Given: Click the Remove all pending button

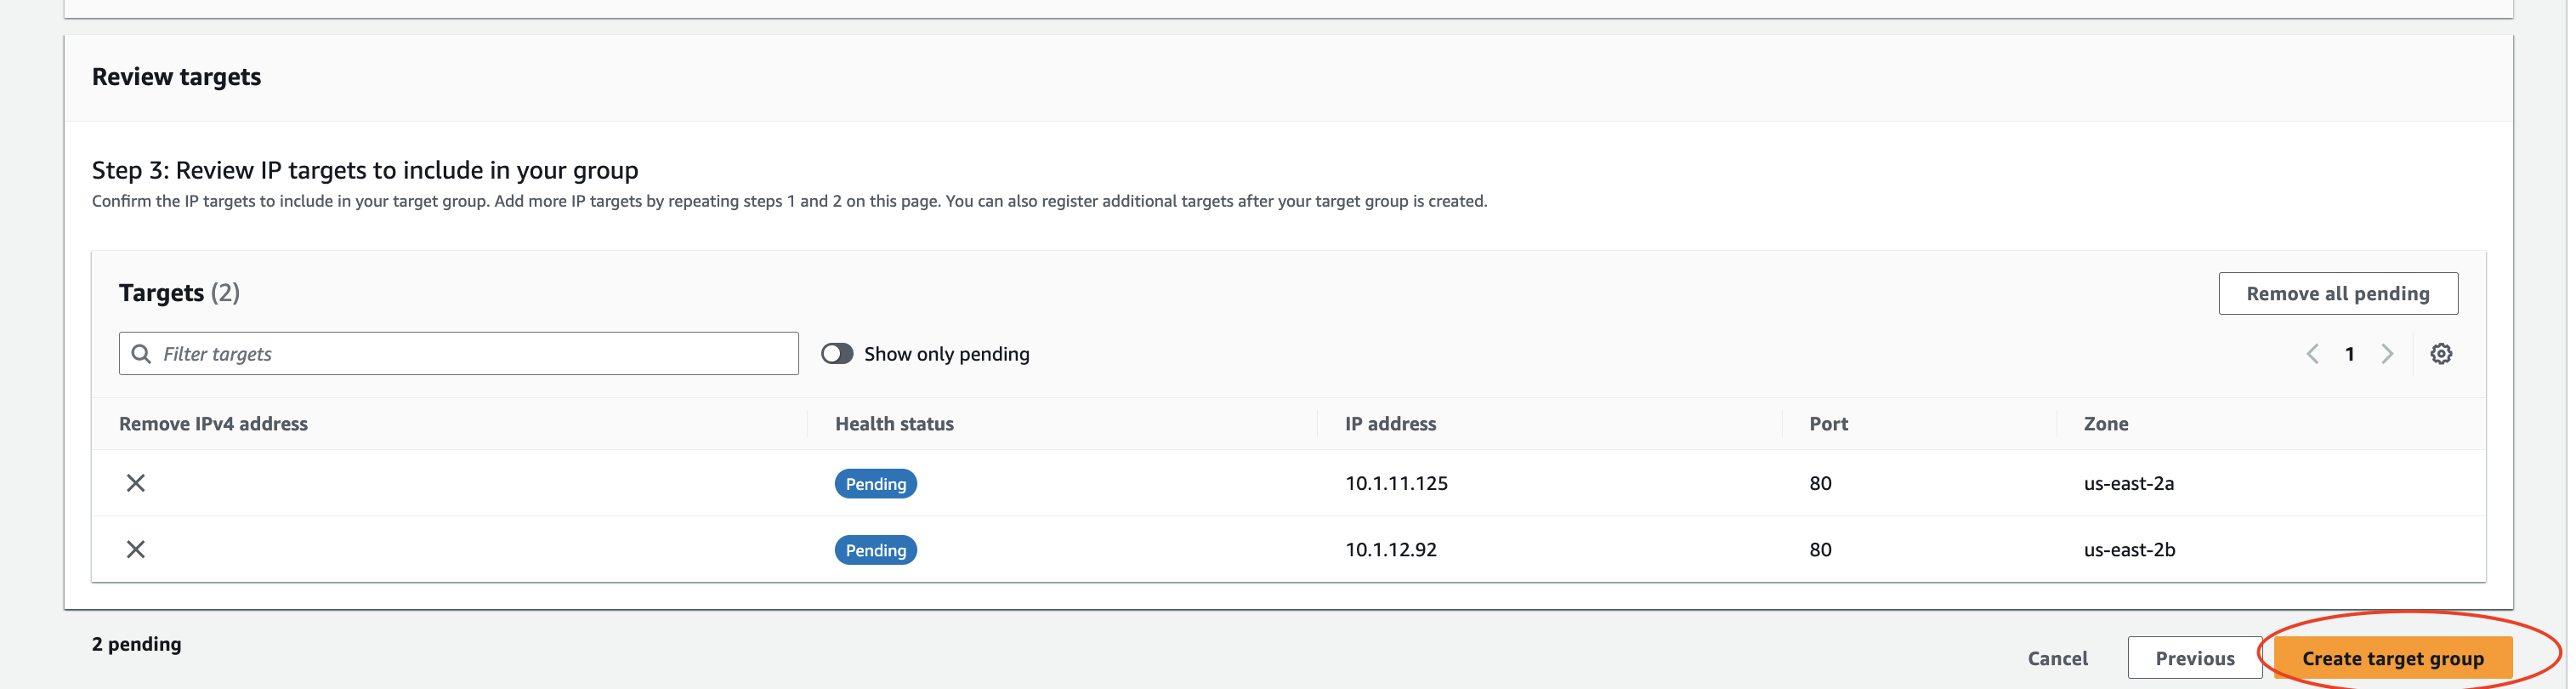Looking at the screenshot, I should 2337,293.
